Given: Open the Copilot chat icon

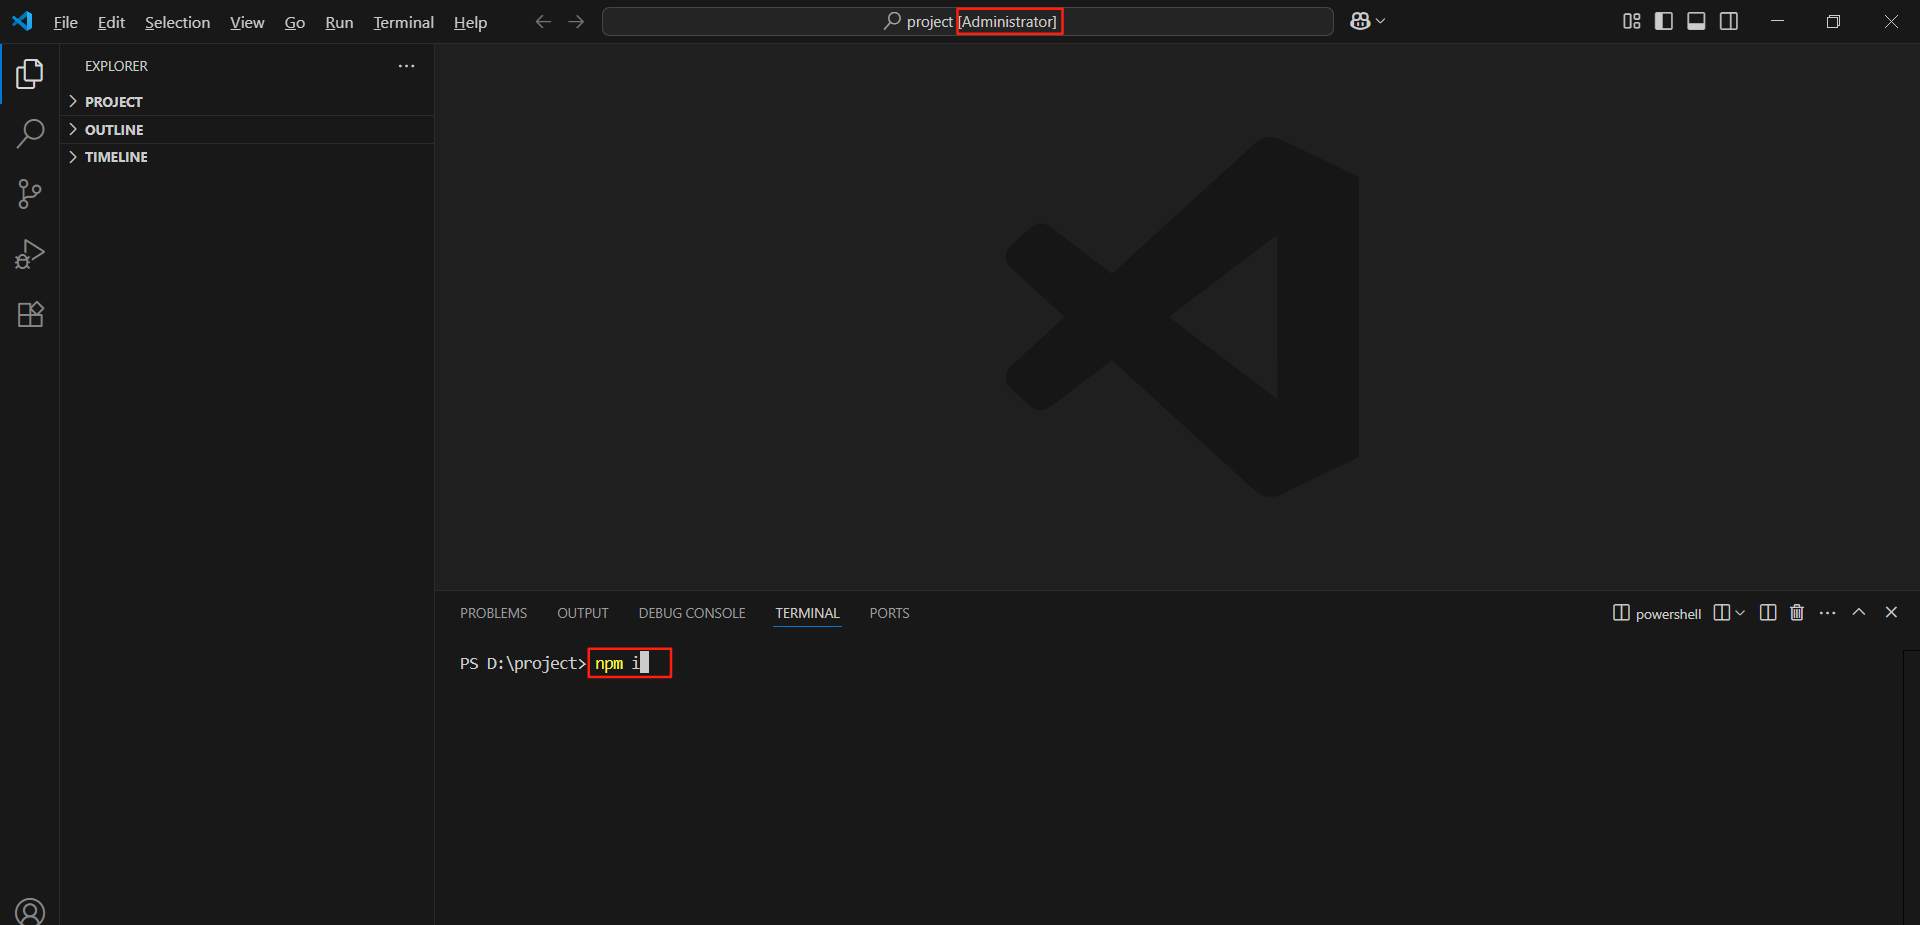Looking at the screenshot, I should pos(1359,21).
